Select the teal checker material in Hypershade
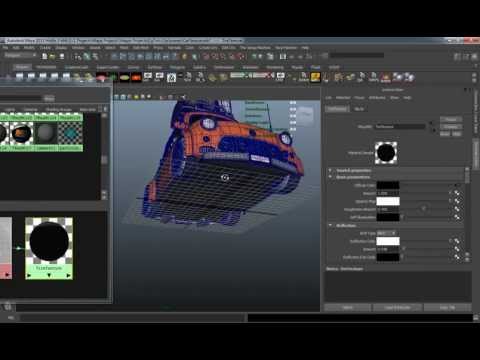The image size is (480, 360). [70, 133]
